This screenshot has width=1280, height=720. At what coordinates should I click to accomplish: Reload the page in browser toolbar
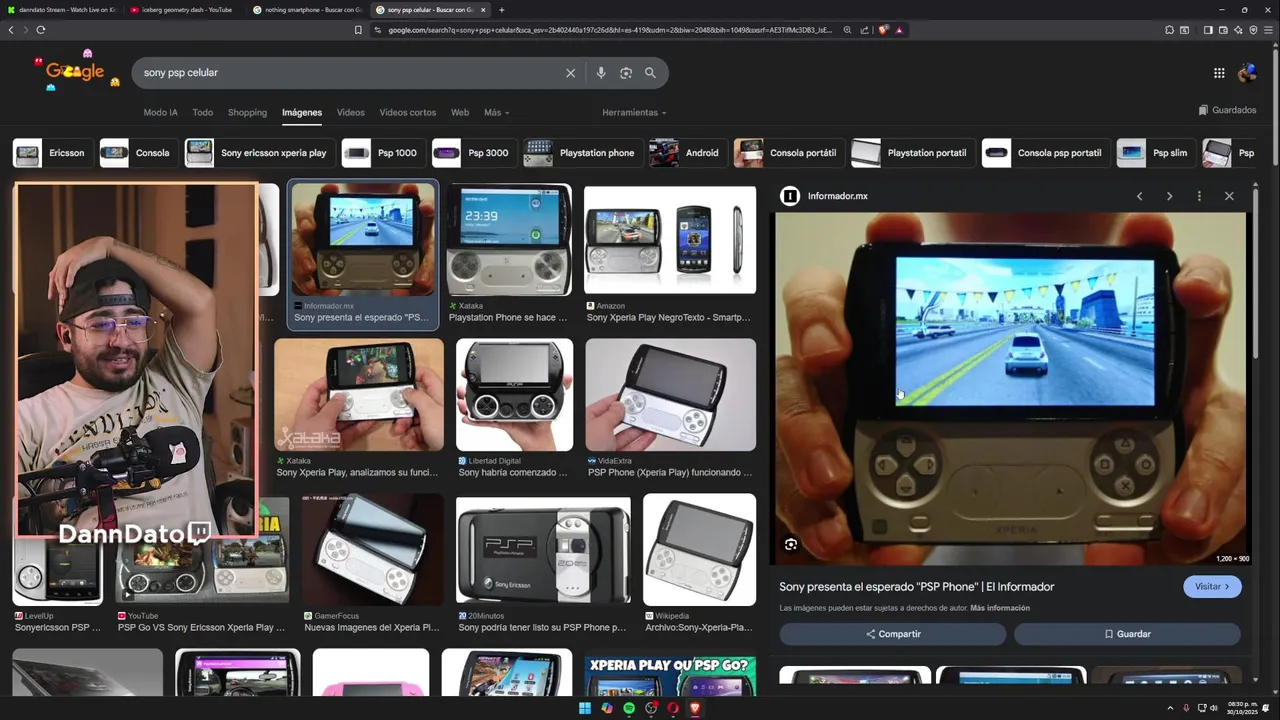41,30
